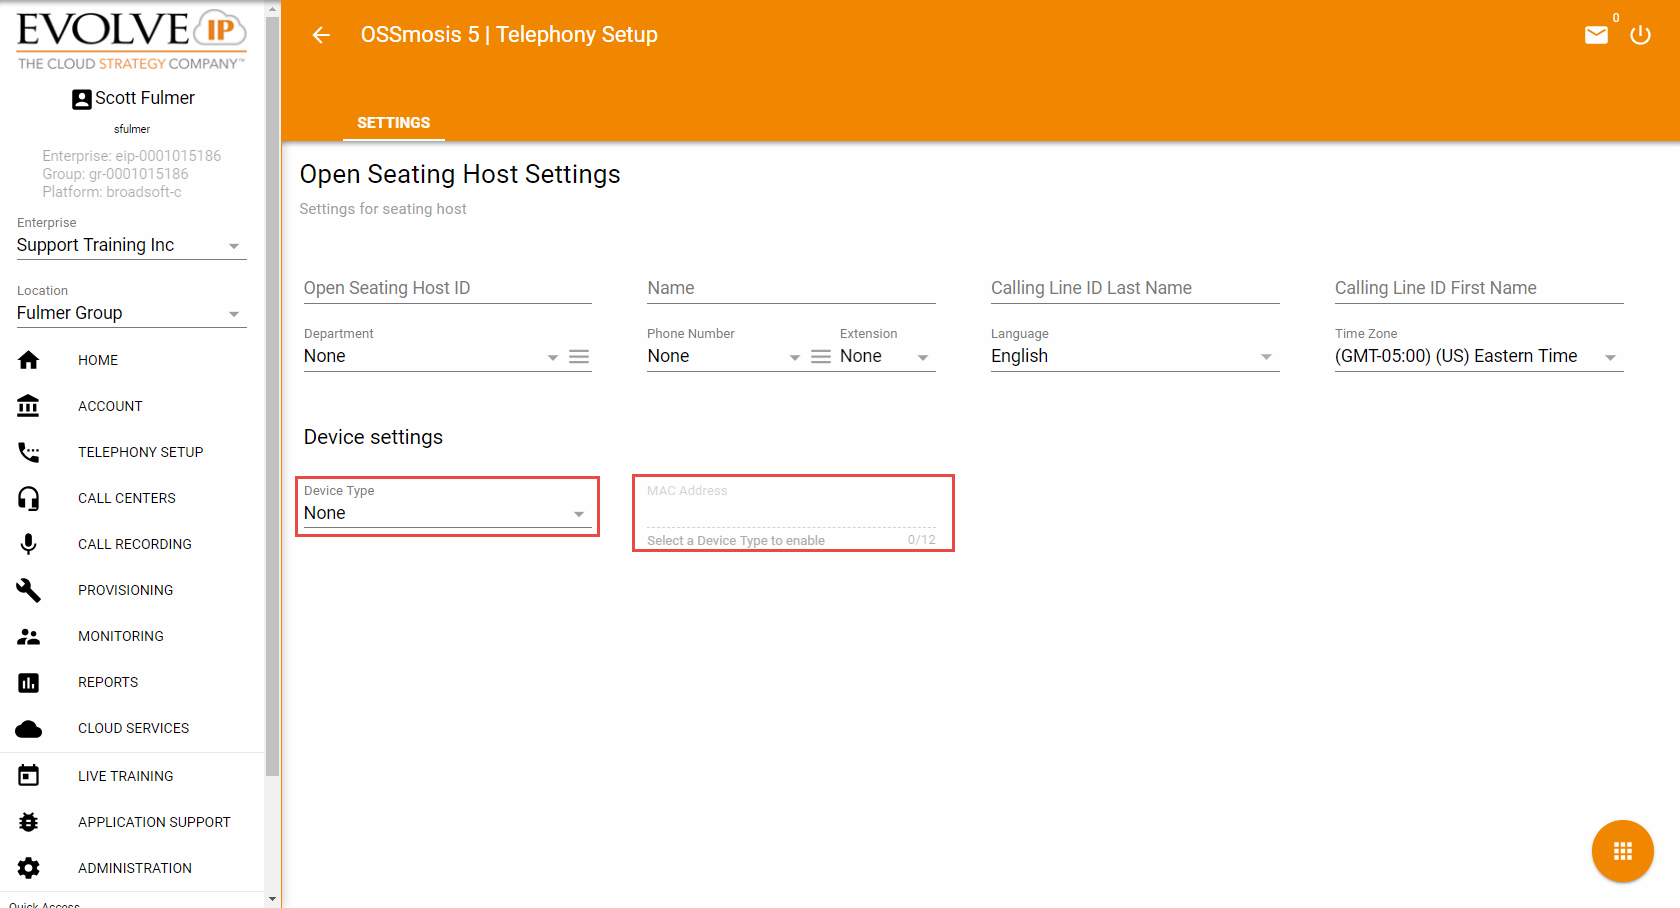Open the Time Zone dropdown

point(1477,357)
